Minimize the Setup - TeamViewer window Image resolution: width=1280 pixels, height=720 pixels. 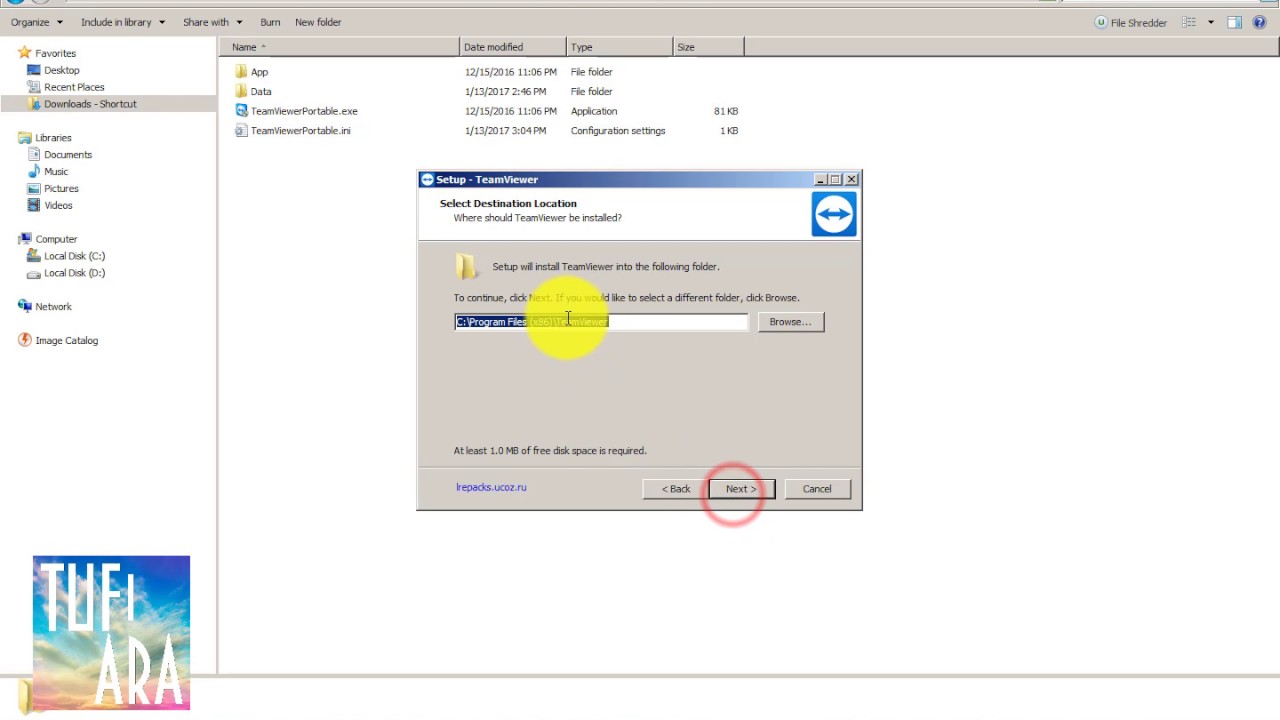point(820,180)
